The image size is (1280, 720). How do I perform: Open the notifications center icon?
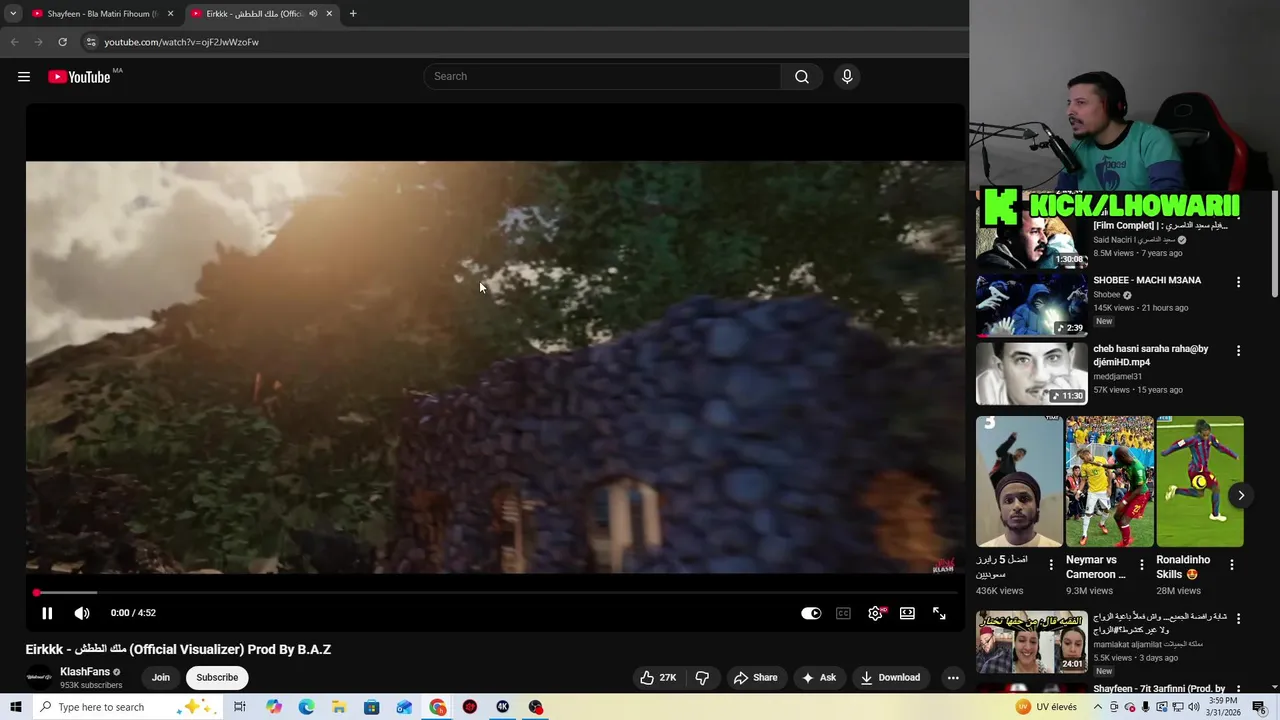point(1259,707)
